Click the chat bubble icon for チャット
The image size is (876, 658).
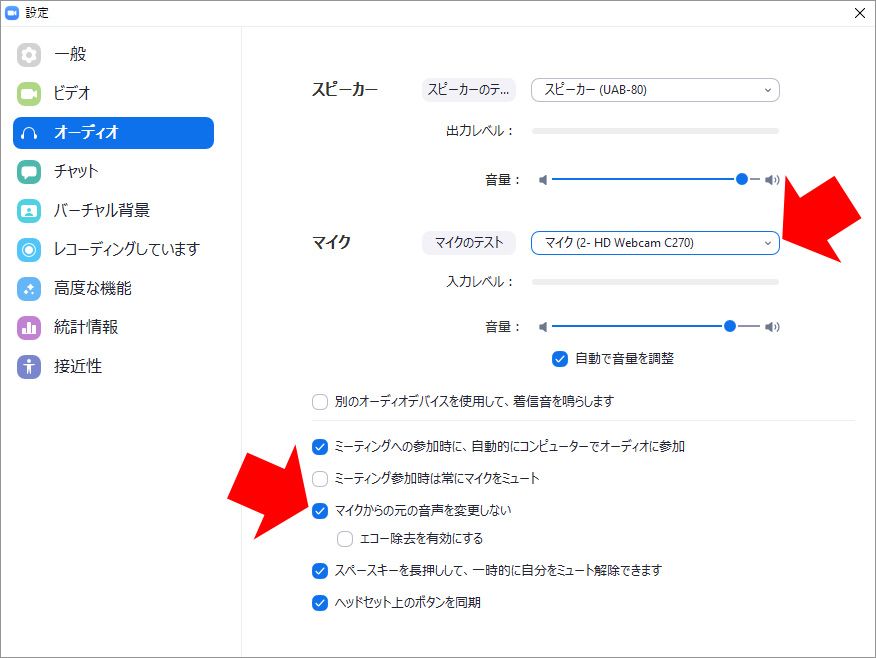click(x=29, y=172)
